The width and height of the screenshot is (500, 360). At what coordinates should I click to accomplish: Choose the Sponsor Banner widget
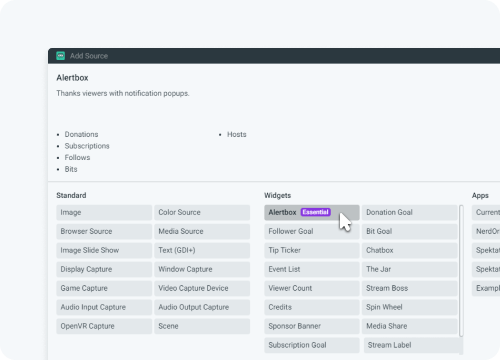(x=312, y=326)
